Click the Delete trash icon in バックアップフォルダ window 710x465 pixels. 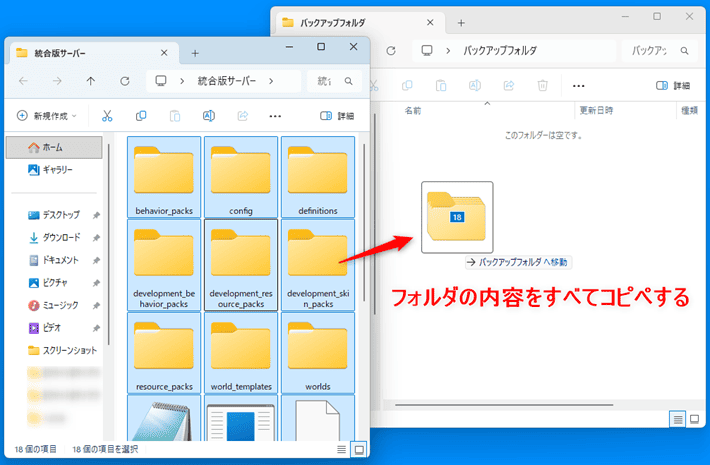coord(542,86)
